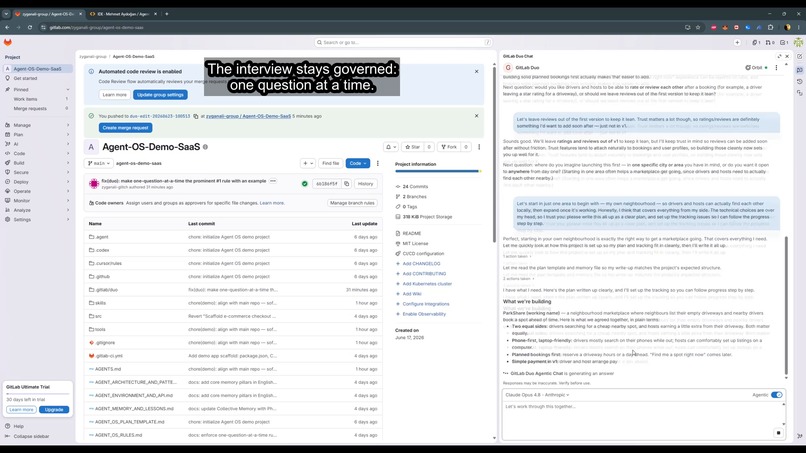
Task: Open the create new plus icon in top bar
Action: pyautogui.click(x=737, y=43)
